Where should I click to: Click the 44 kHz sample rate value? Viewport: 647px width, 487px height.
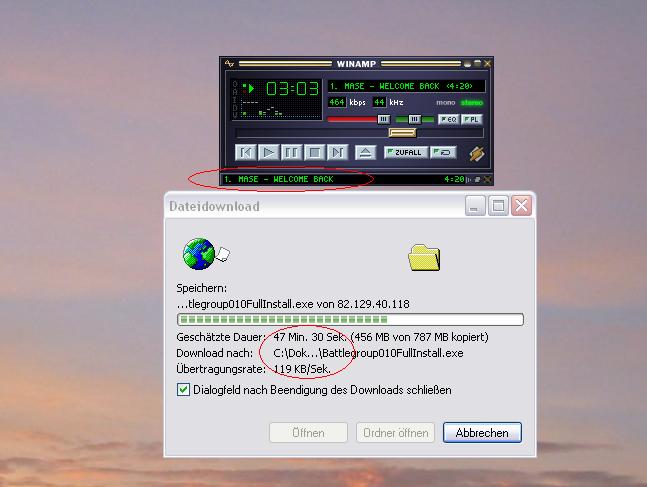click(379, 102)
